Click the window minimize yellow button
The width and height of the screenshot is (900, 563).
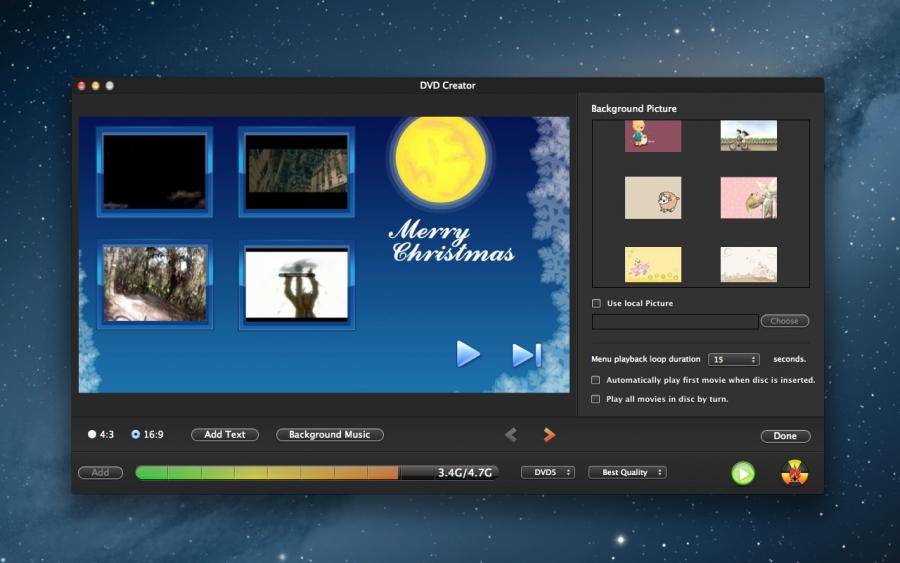(x=95, y=86)
